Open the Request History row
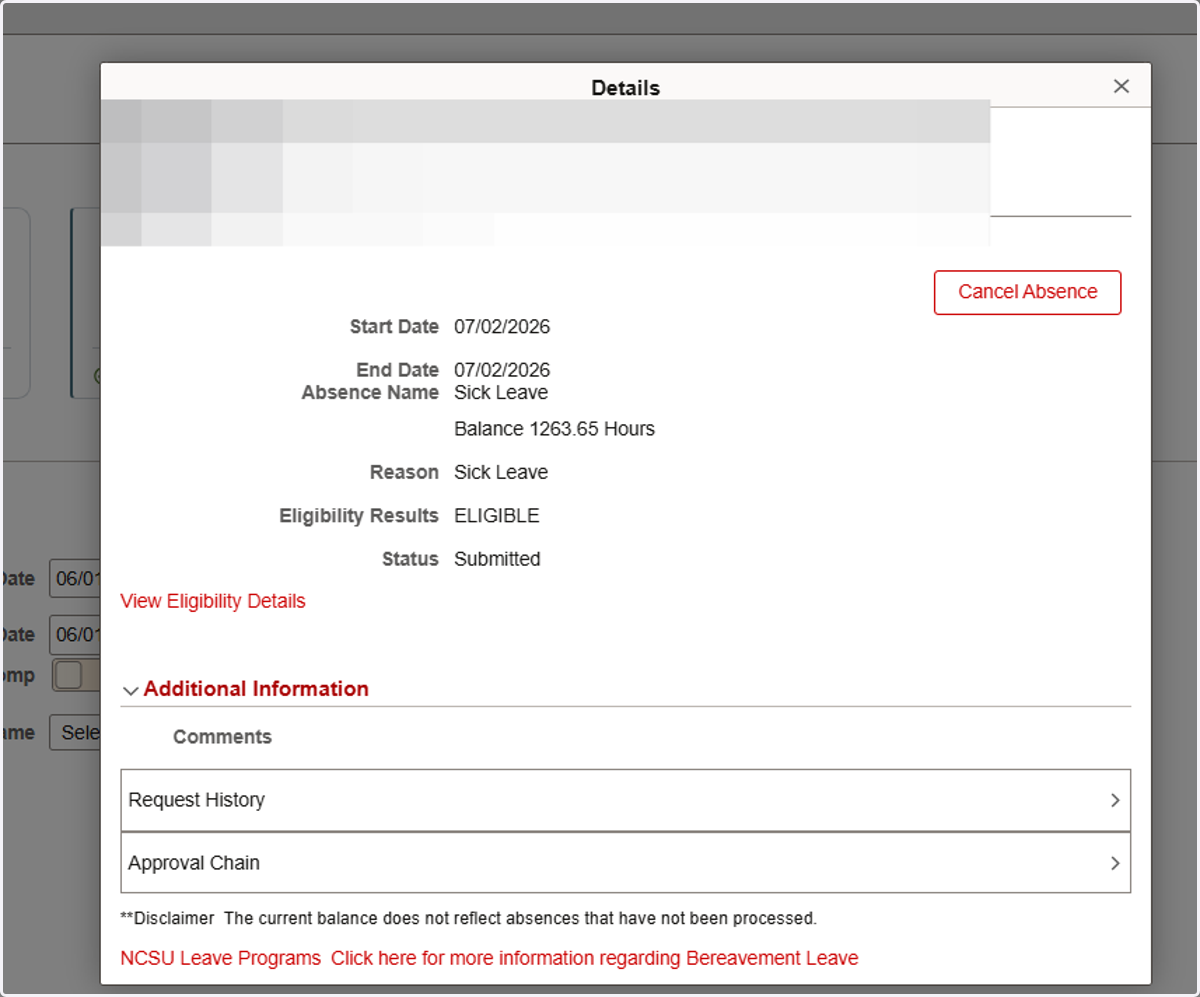Screen dimensions: 1200x997 [625, 800]
